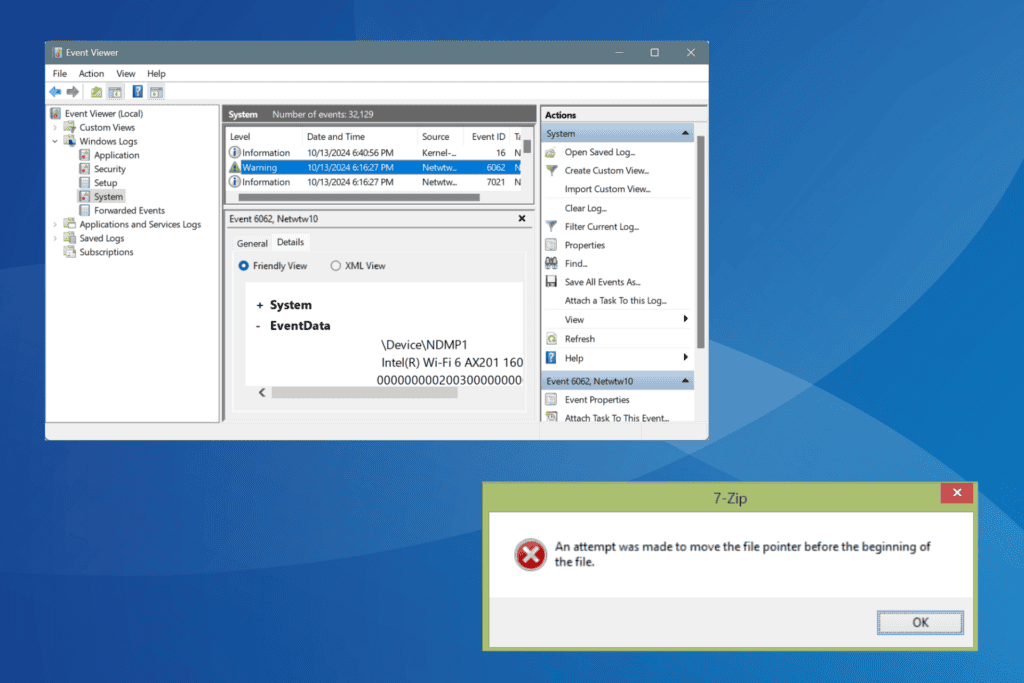Sort by the Event ID column header
The height and width of the screenshot is (683, 1024).
coord(488,136)
